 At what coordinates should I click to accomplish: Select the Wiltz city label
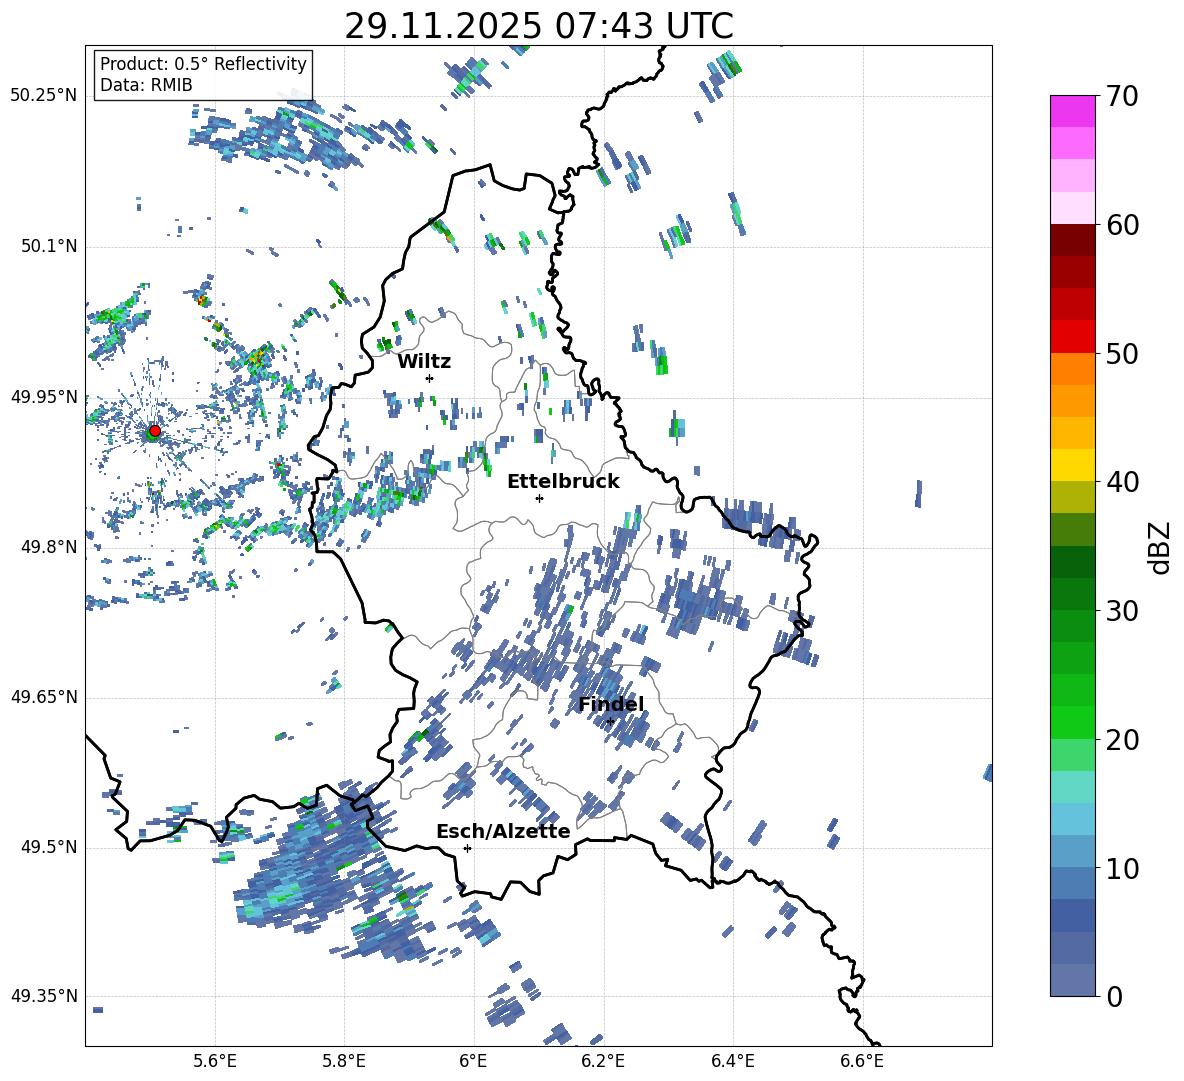click(x=424, y=361)
